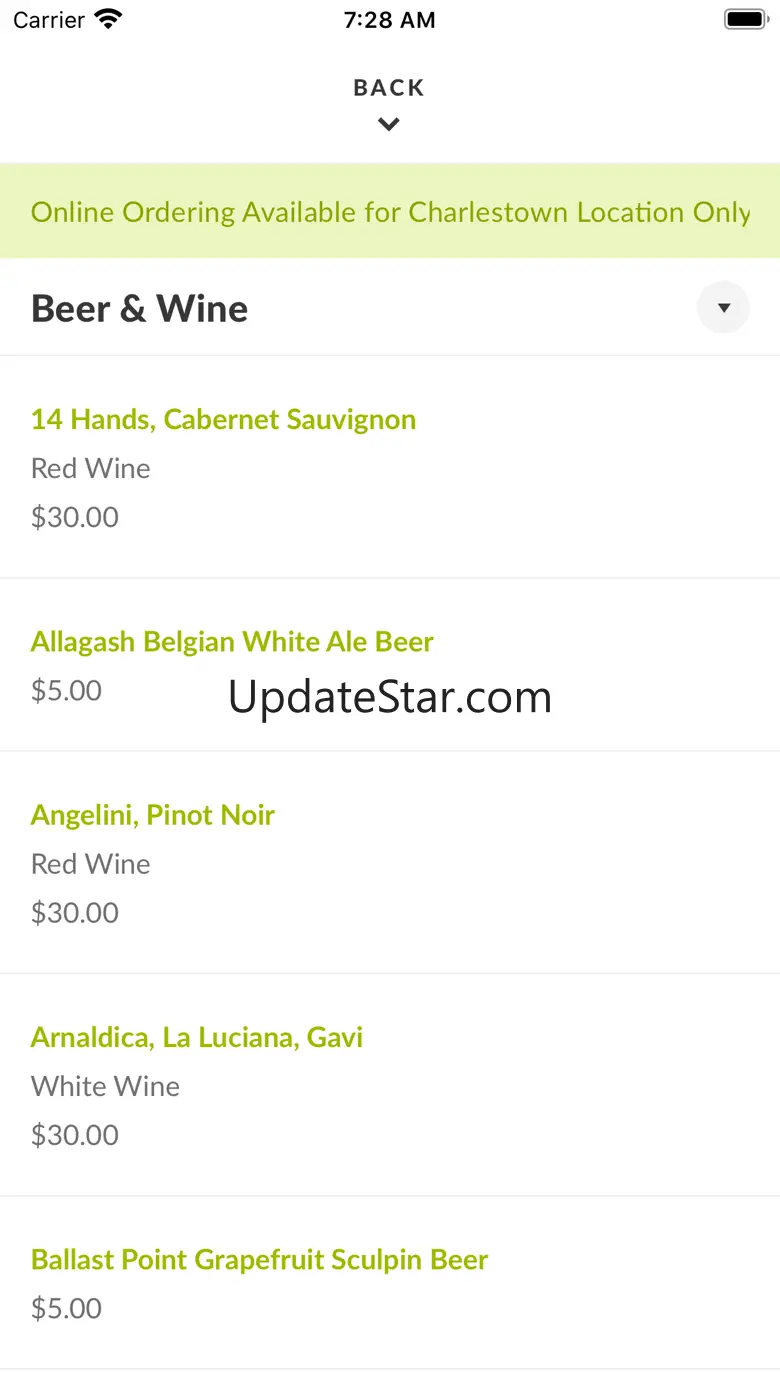Open Ballast Point Grapefruit Sculpin Beer
This screenshot has height=1387, width=780.
point(259,1259)
